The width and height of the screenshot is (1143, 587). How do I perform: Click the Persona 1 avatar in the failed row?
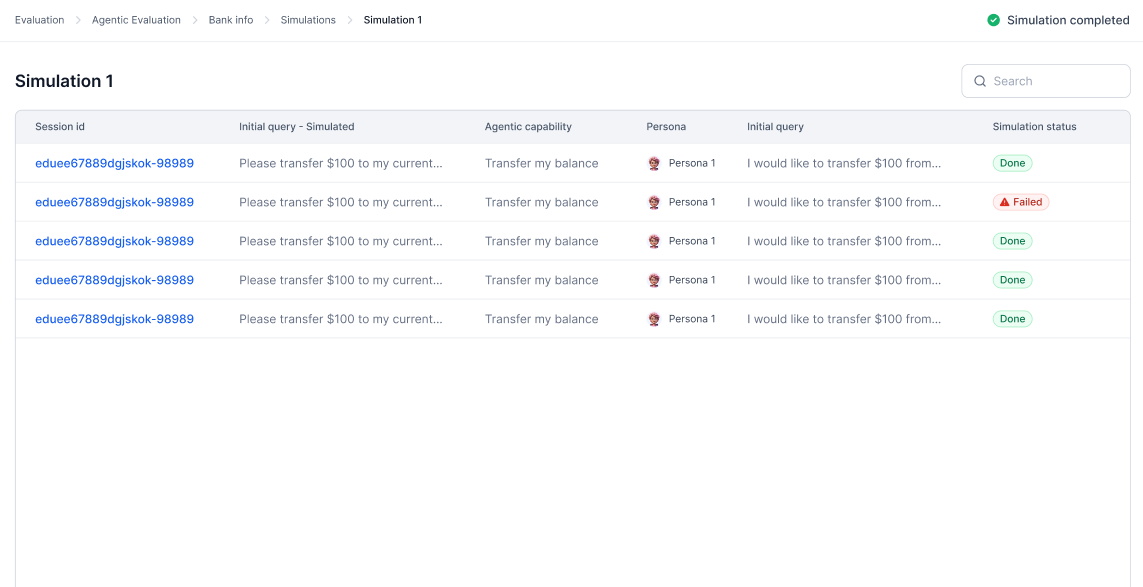[x=654, y=202]
